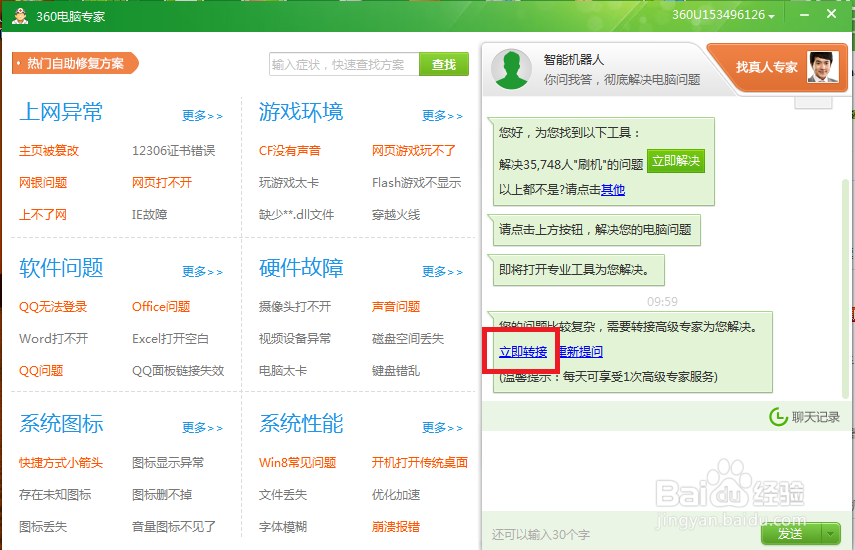Select the 网页打不开 entry
The height and width of the screenshot is (550, 855).
pyautogui.click(x=162, y=183)
